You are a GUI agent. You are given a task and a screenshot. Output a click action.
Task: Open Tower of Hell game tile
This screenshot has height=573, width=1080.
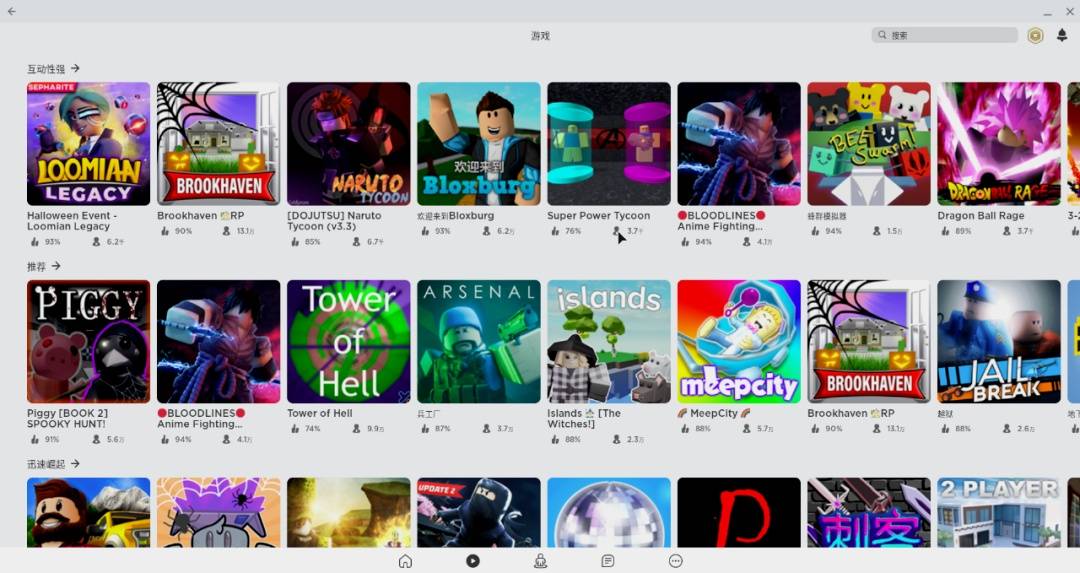click(x=349, y=342)
